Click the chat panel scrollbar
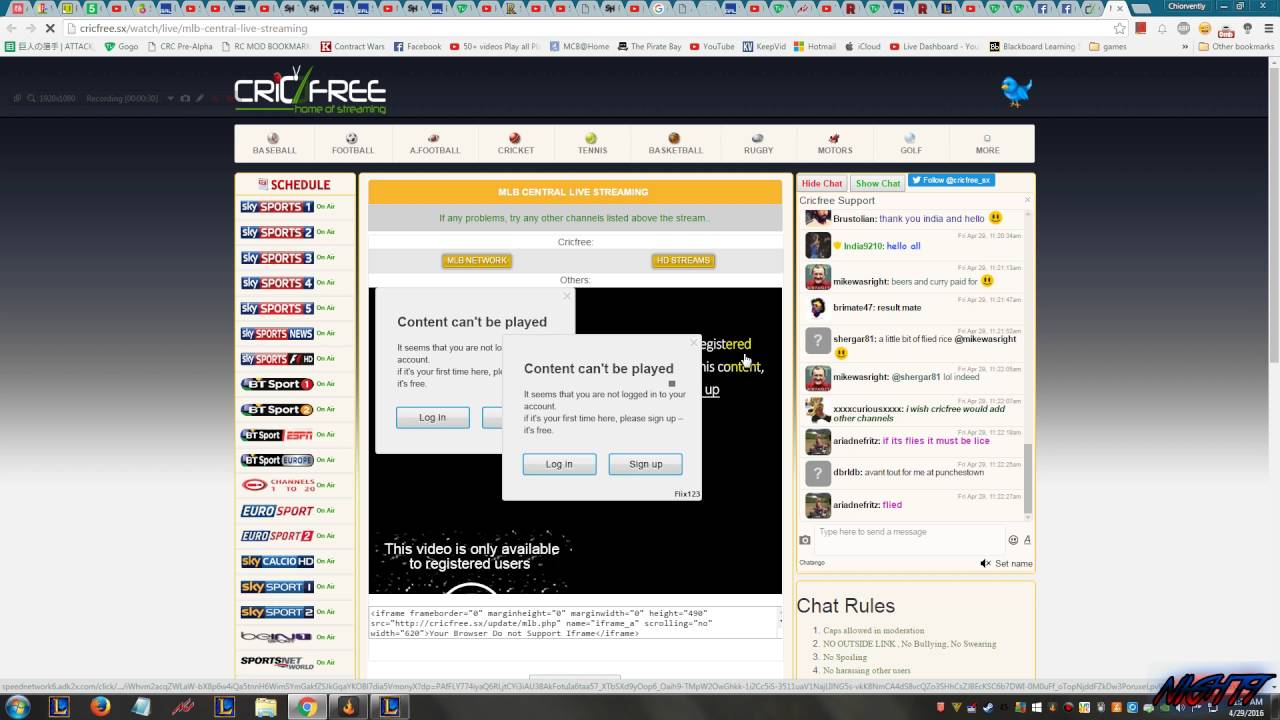1280x720 pixels. click(1027, 480)
